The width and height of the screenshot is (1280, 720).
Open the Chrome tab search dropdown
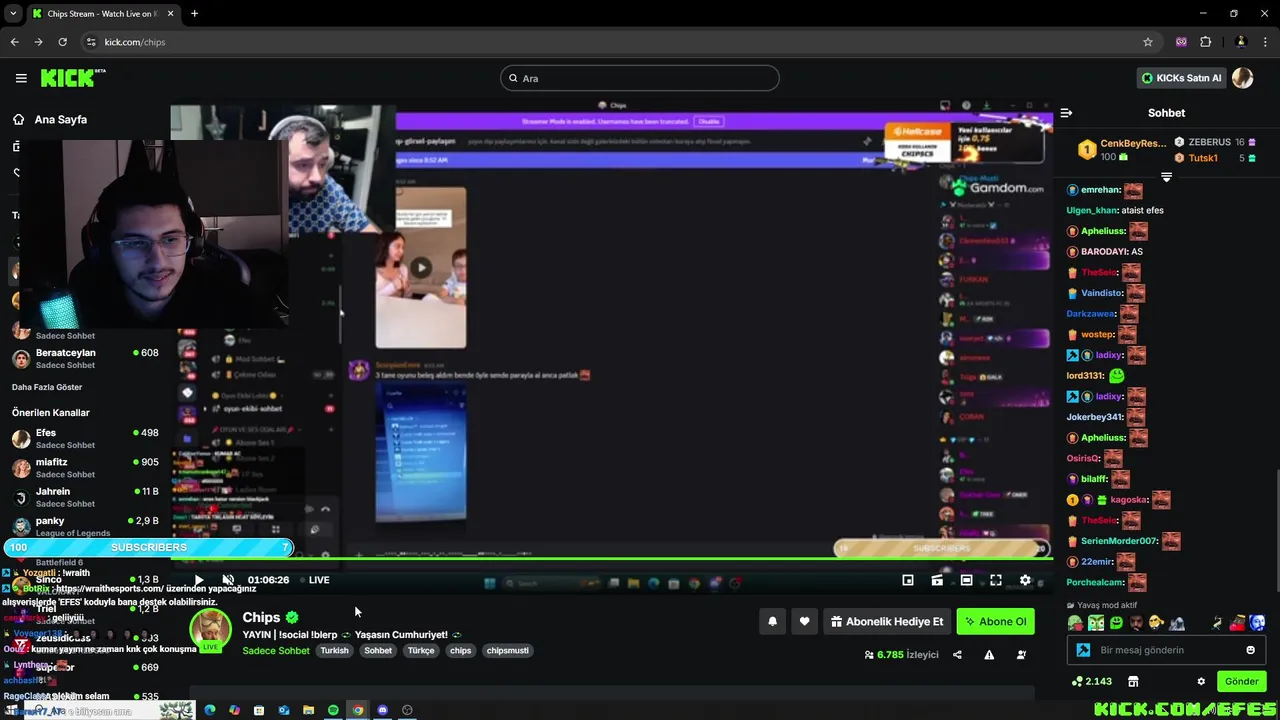13,13
